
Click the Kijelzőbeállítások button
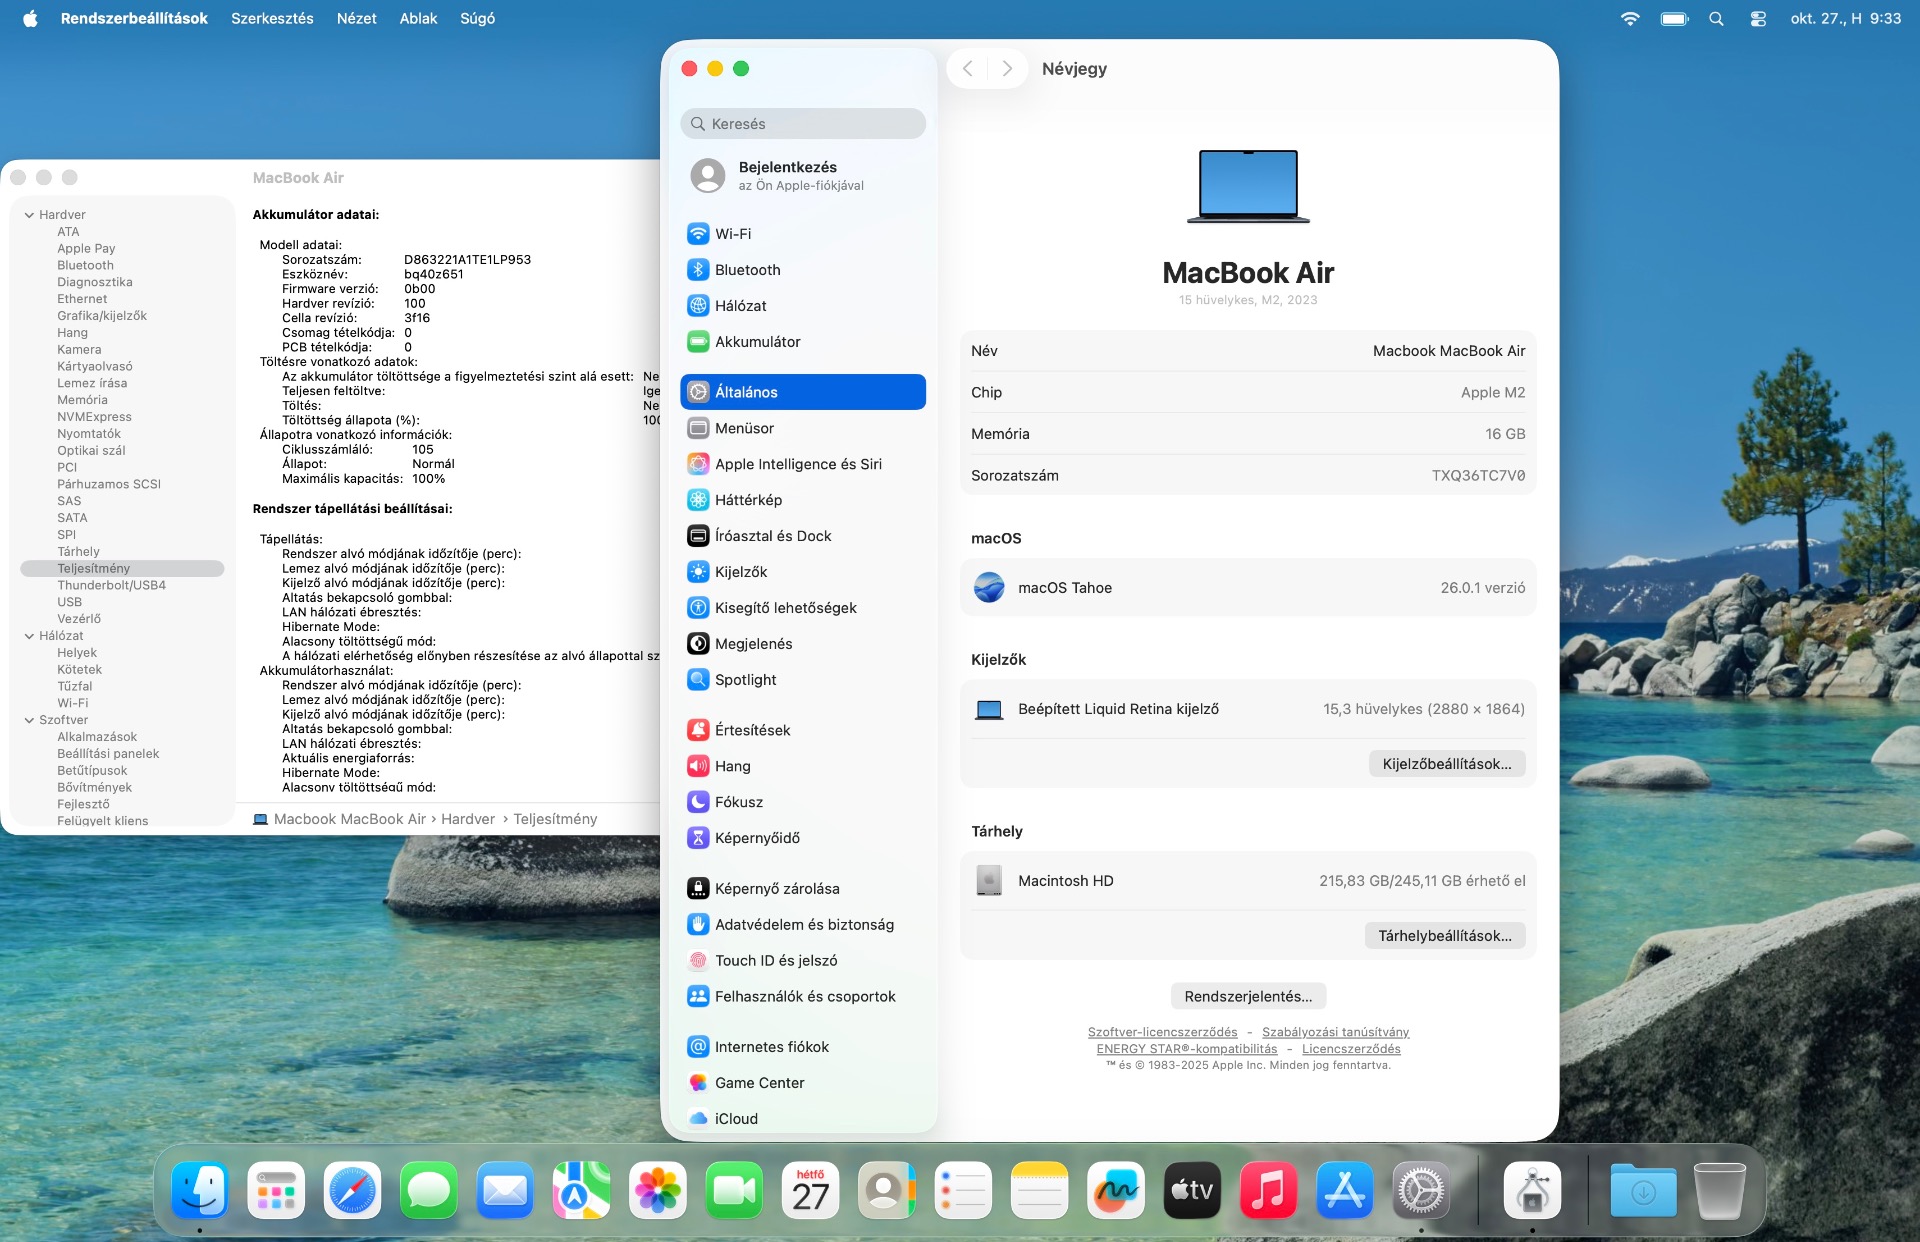tap(1446, 764)
